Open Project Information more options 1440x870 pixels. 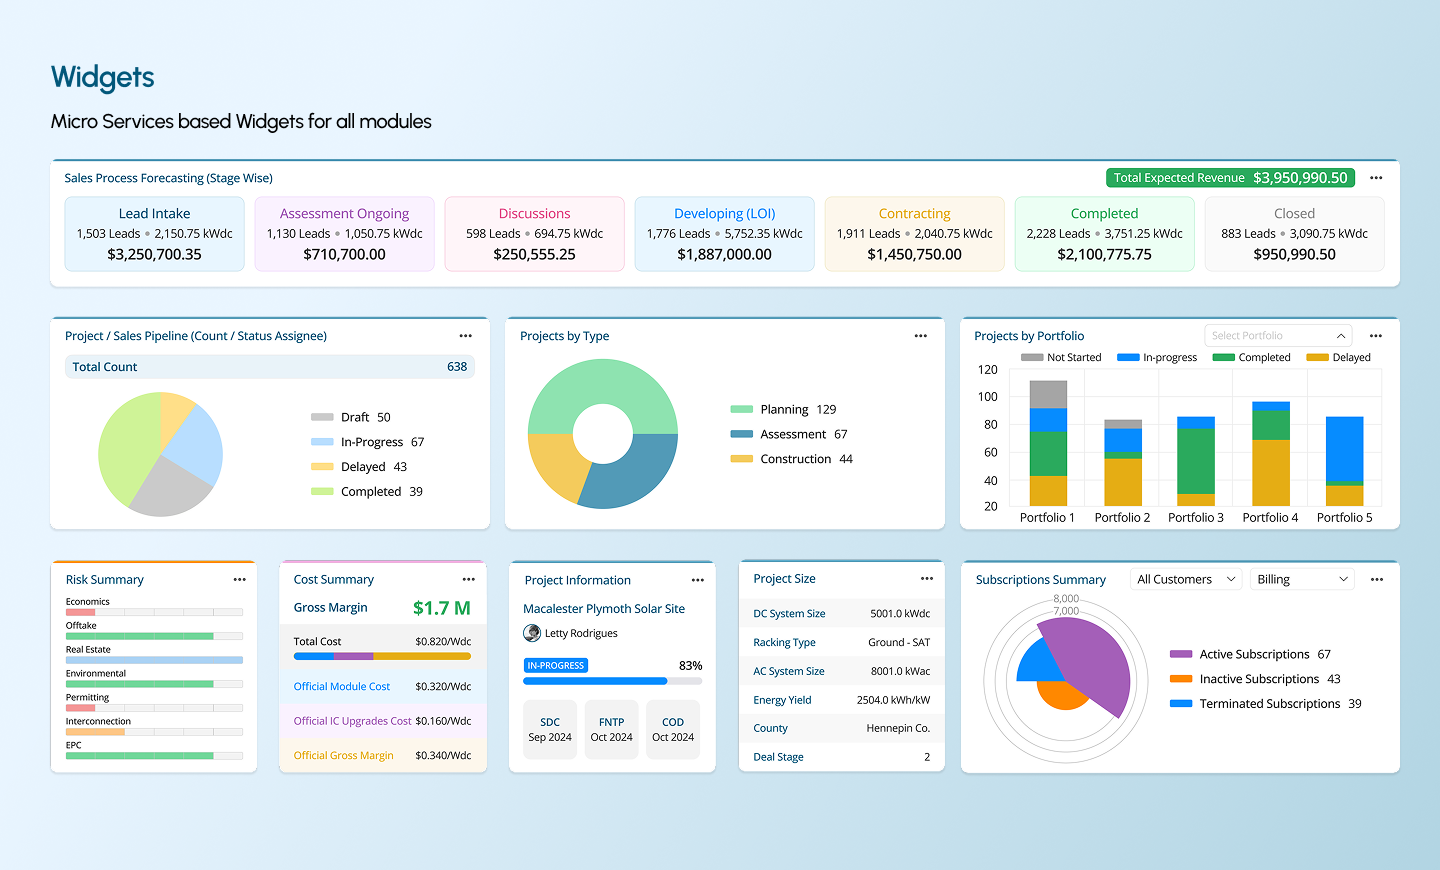(x=697, y=580)
